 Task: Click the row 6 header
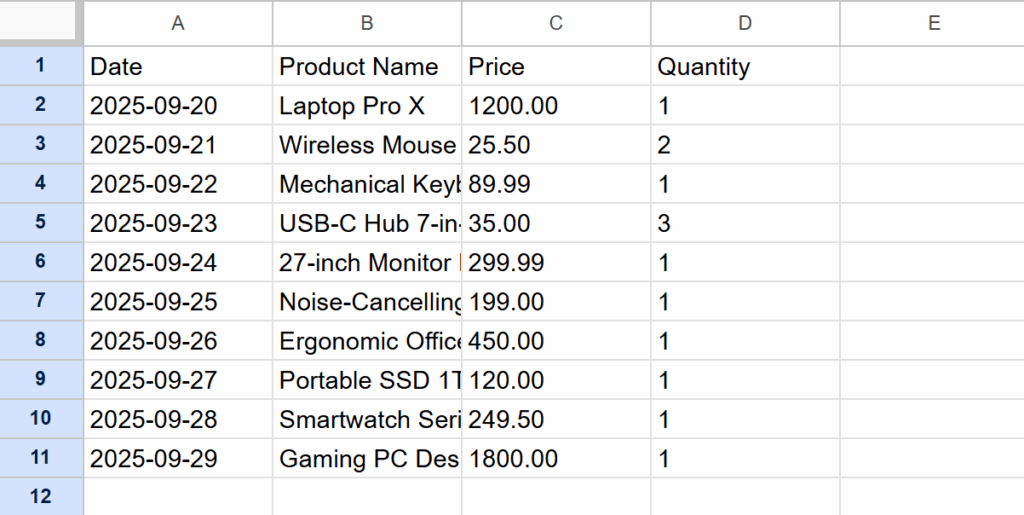(x=41, y=262)
